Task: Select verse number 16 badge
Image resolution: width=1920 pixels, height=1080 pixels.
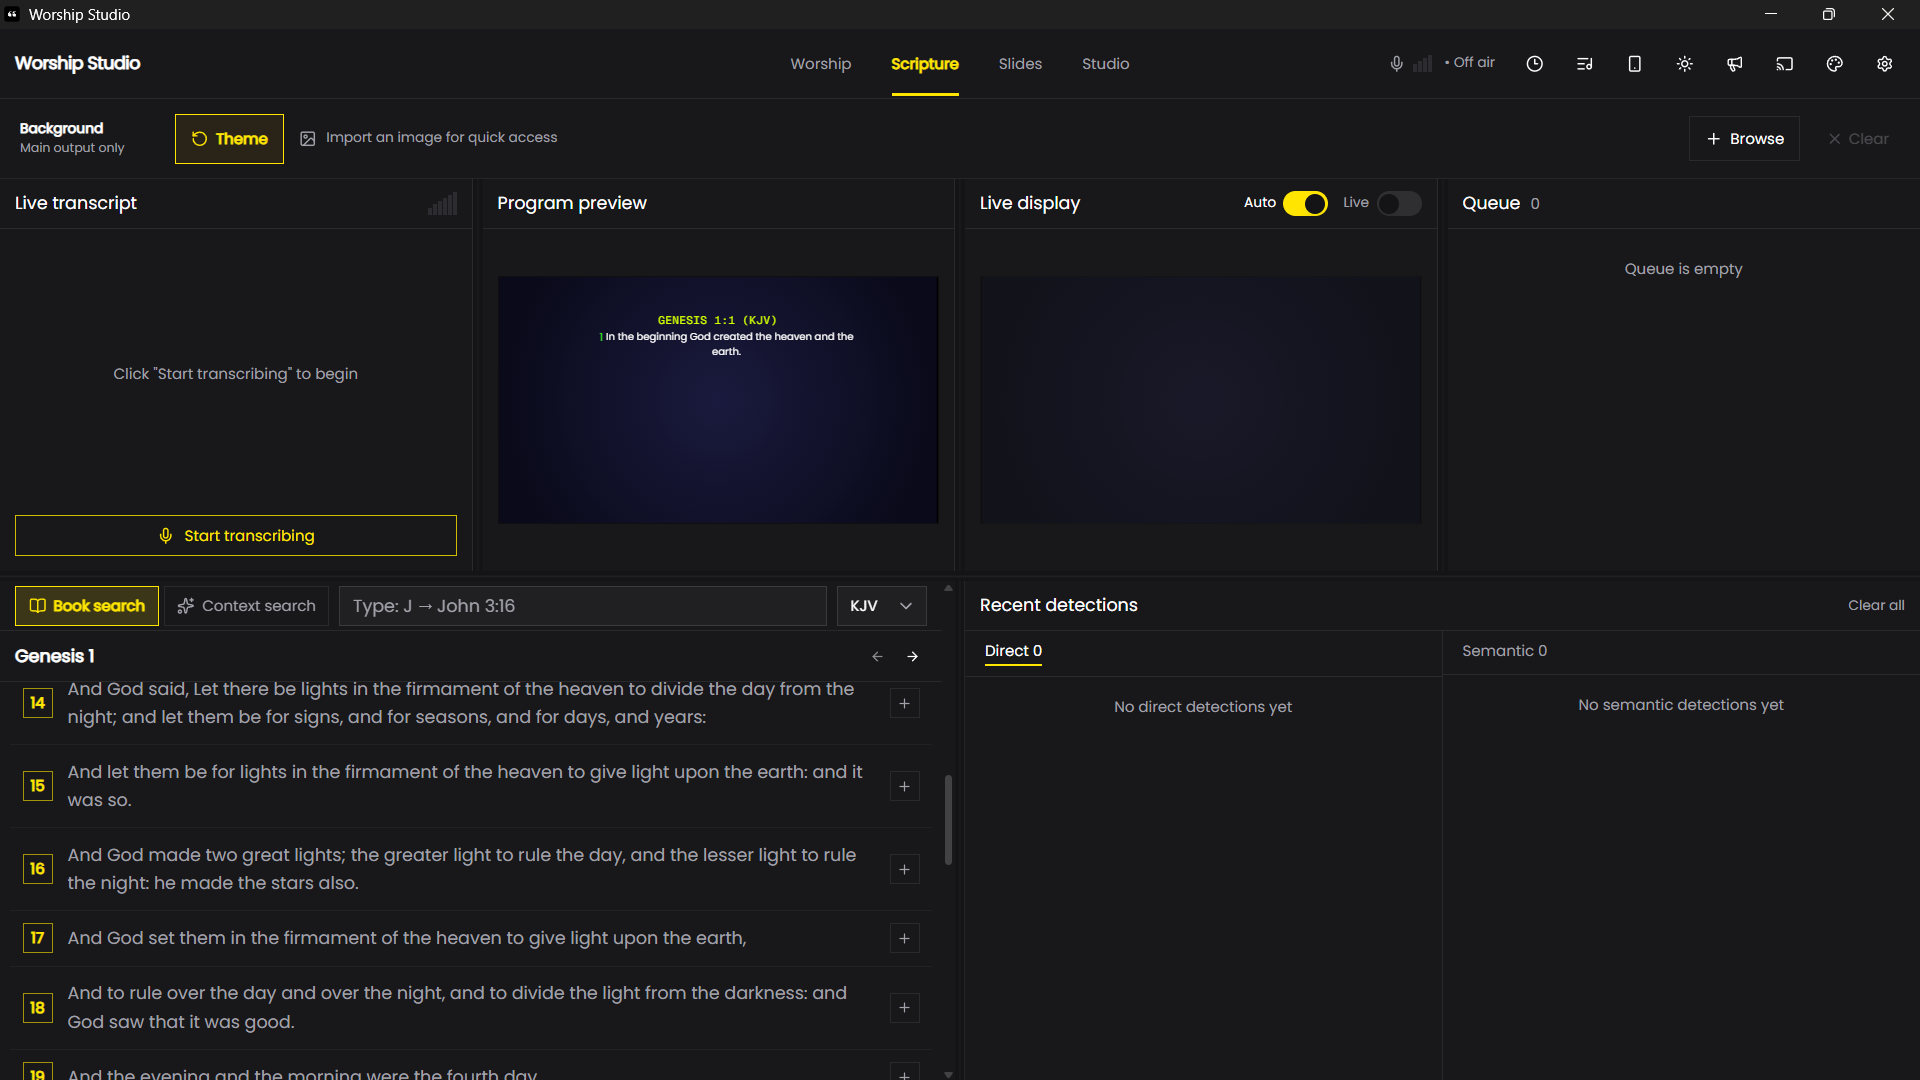Action: click(x=37, y=869)
